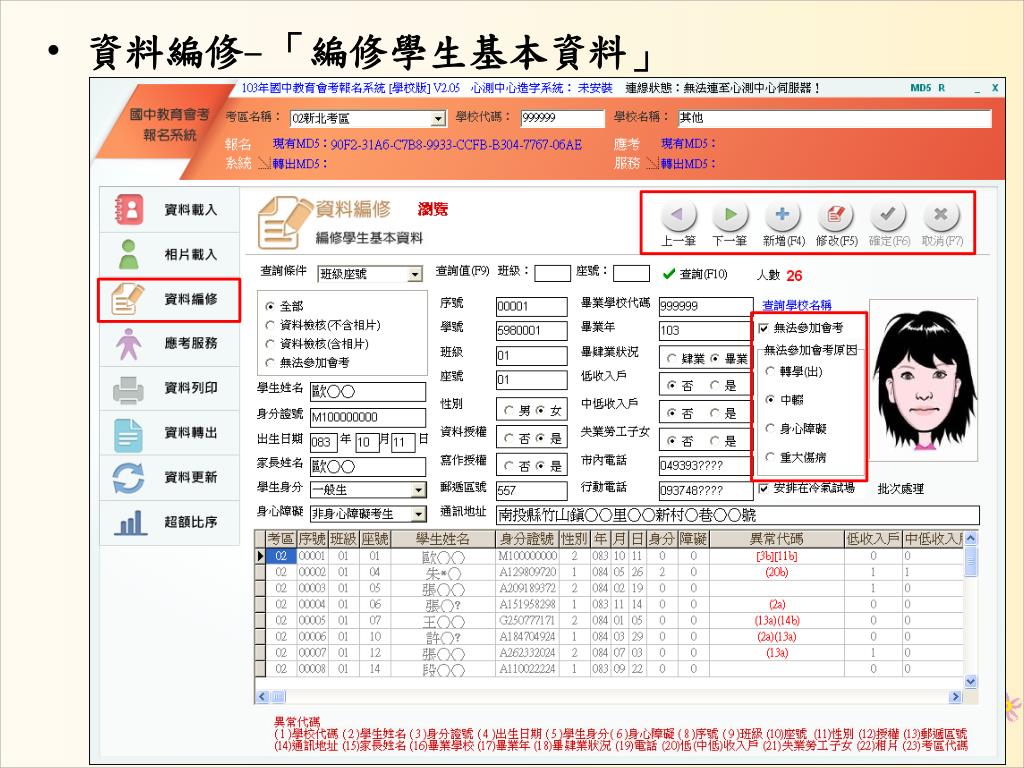The image size is (1024, 768).
Task: Open 資料列印 printer icon
Action: 128,389
